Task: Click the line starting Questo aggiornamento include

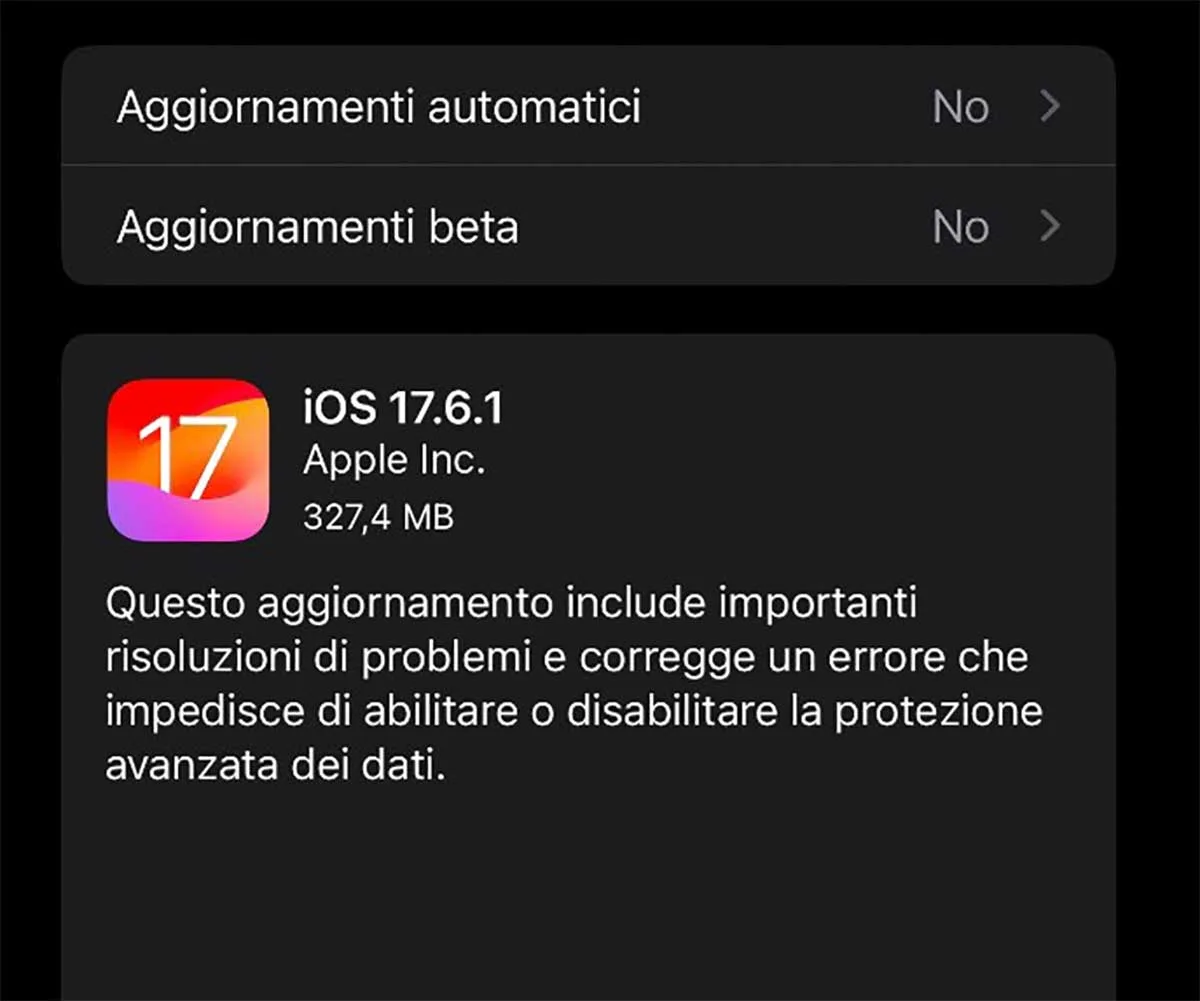Action: tap(512, 605)
